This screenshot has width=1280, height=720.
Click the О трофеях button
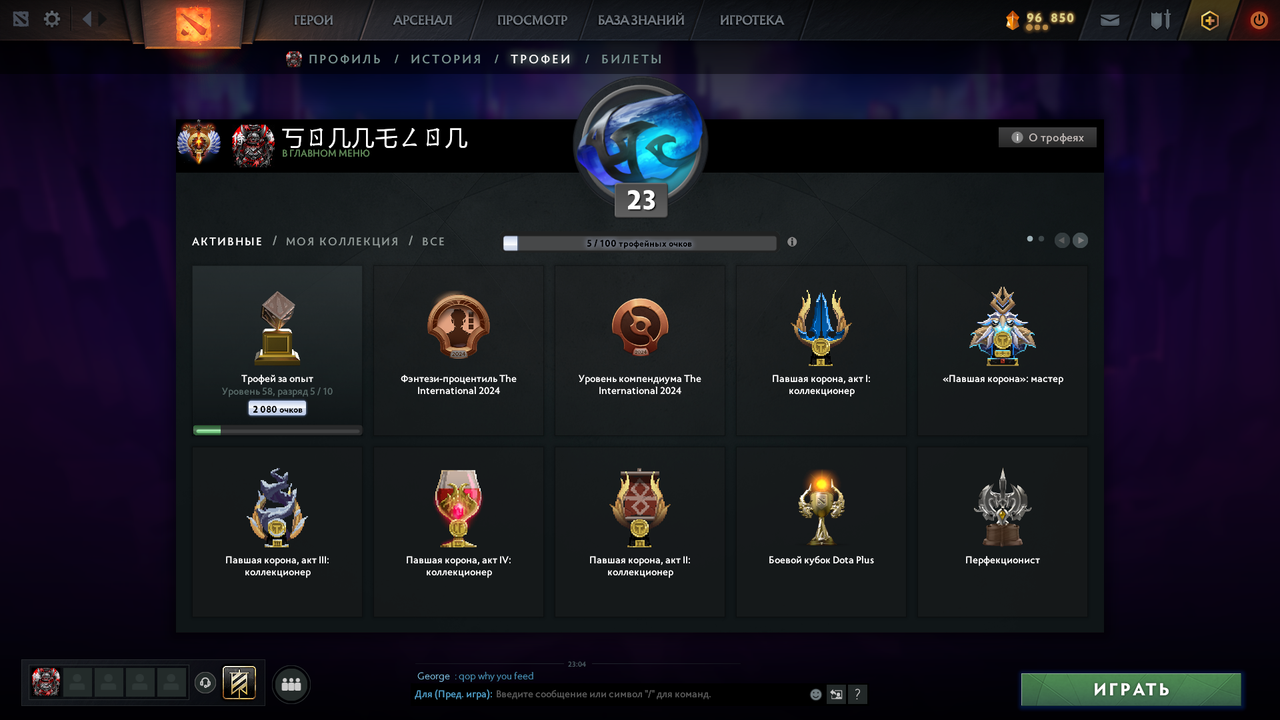point(1047,137)
